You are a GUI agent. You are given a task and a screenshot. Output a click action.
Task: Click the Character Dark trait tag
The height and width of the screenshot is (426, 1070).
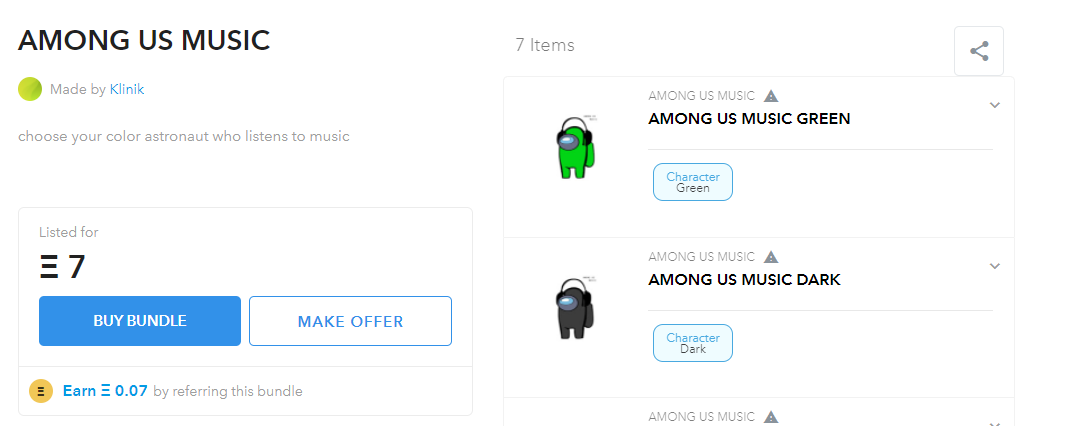693,343
